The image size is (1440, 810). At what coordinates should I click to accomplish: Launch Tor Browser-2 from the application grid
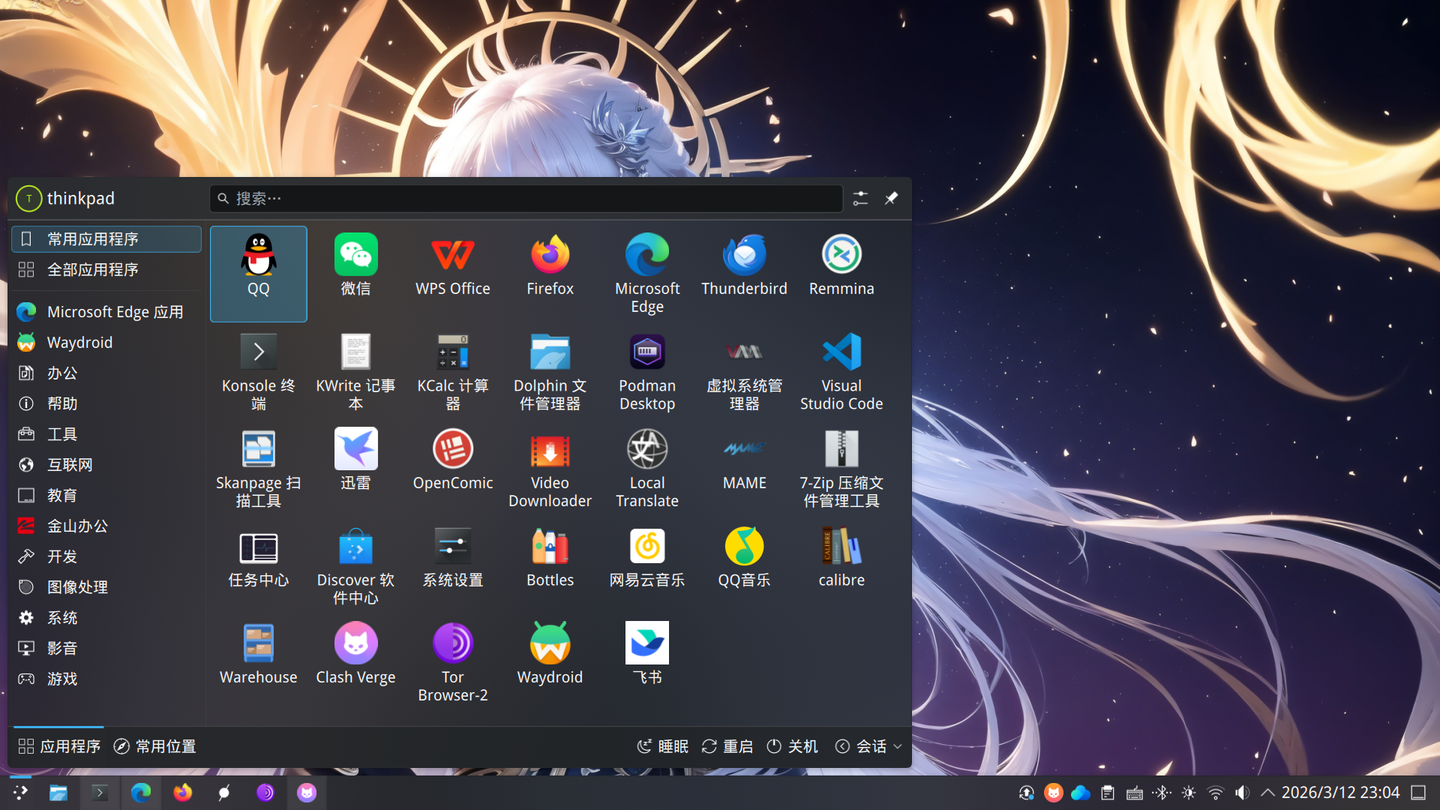pos(452,663)
